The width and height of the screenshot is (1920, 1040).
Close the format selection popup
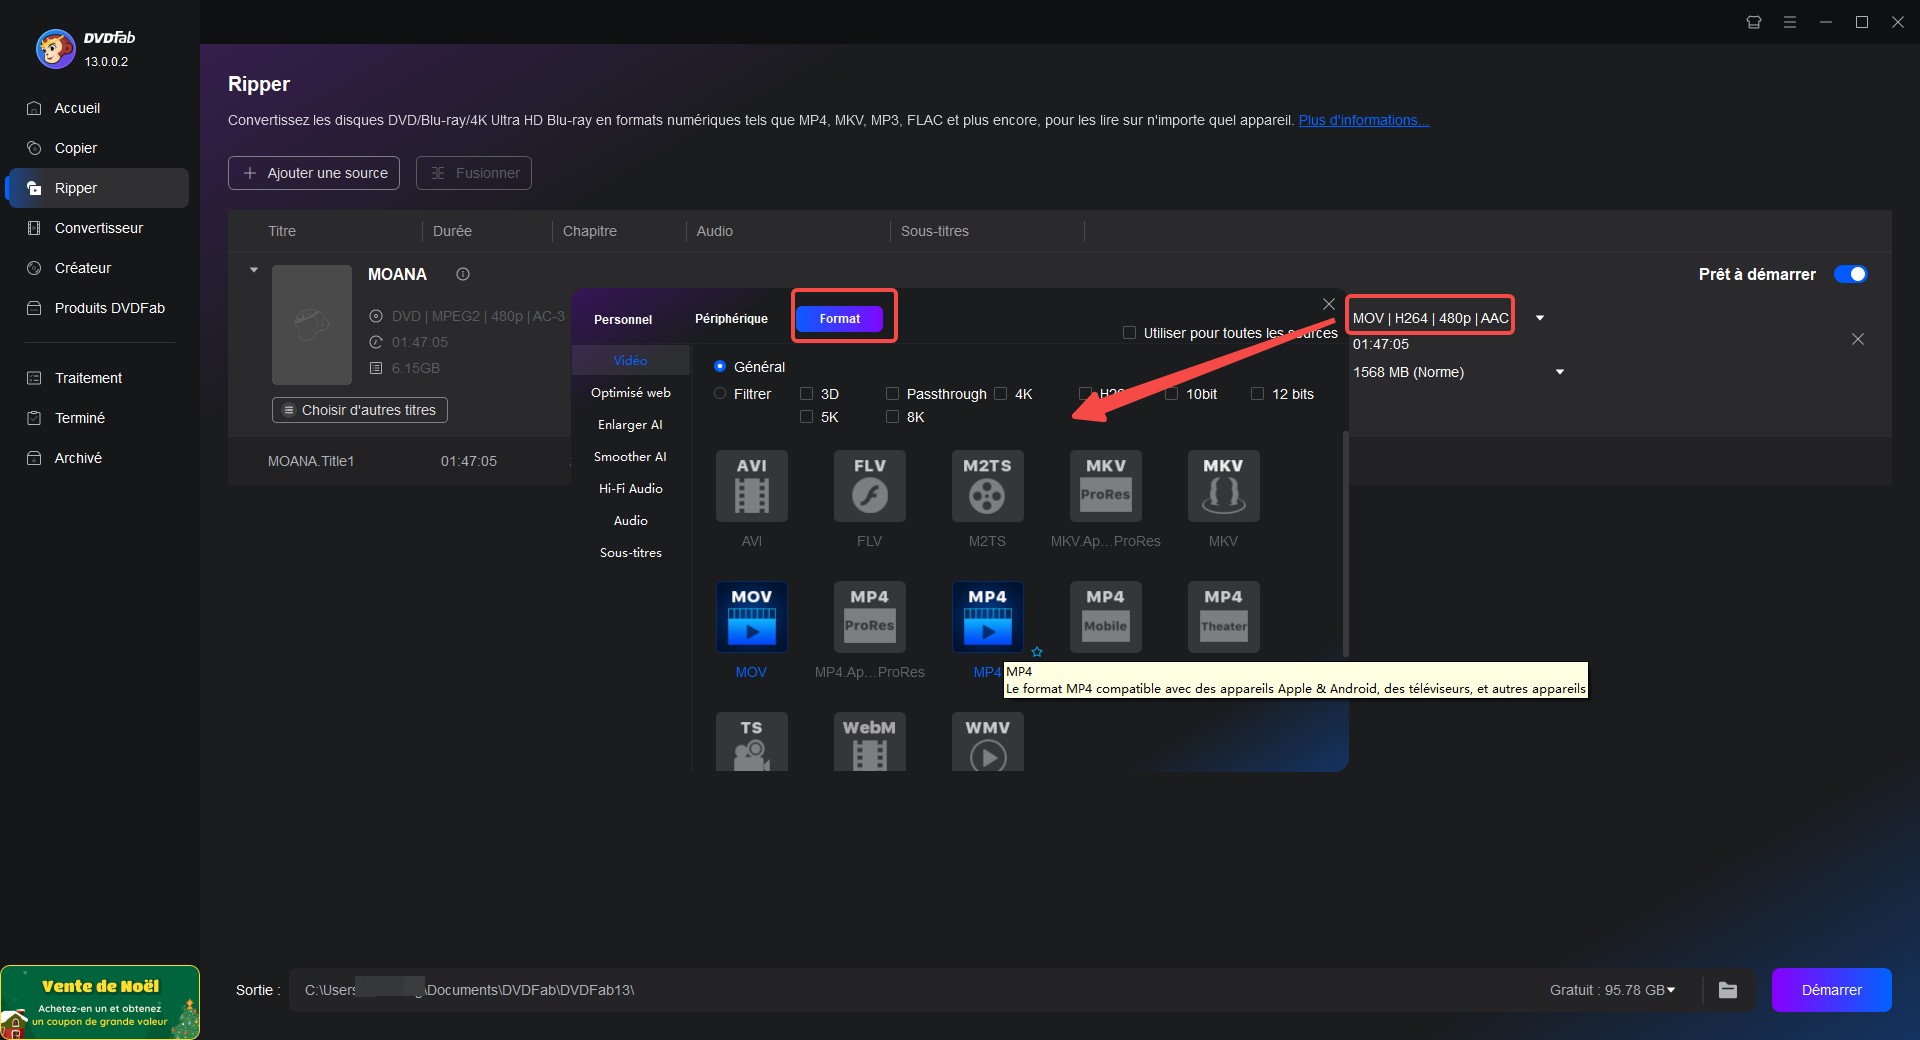(x=1329, y=304)
